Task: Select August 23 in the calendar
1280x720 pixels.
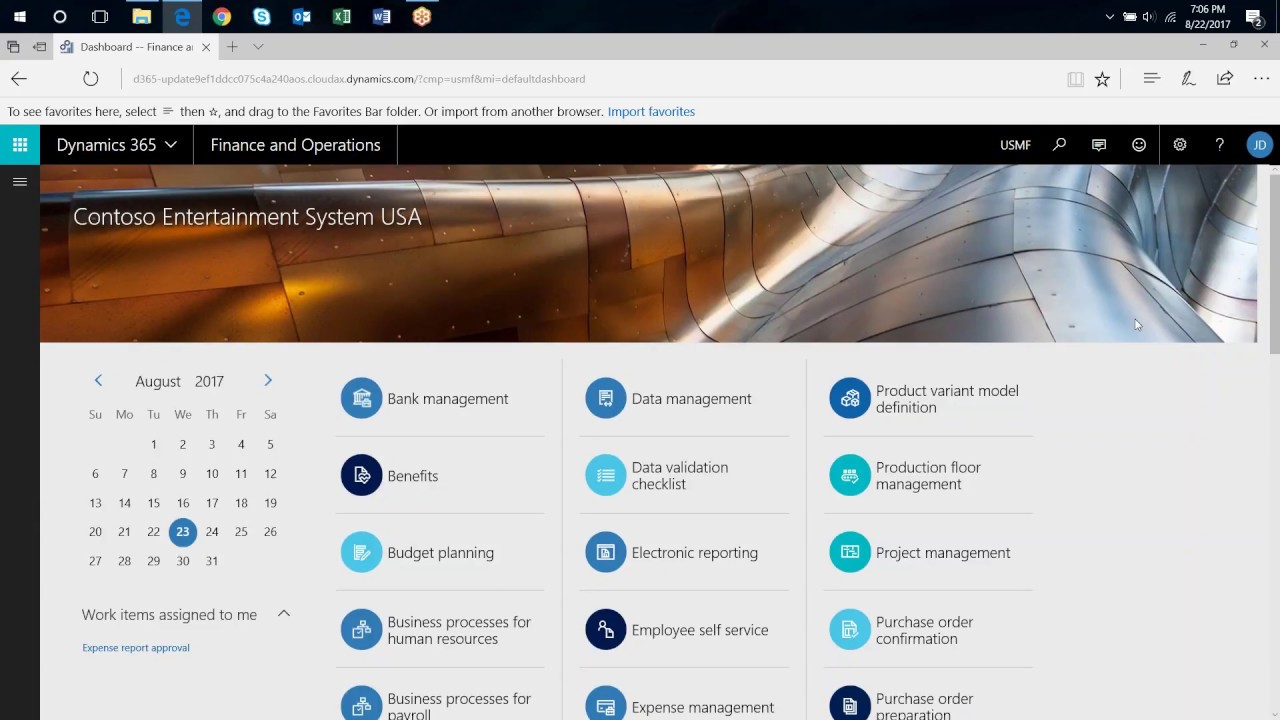Action: 182,532
